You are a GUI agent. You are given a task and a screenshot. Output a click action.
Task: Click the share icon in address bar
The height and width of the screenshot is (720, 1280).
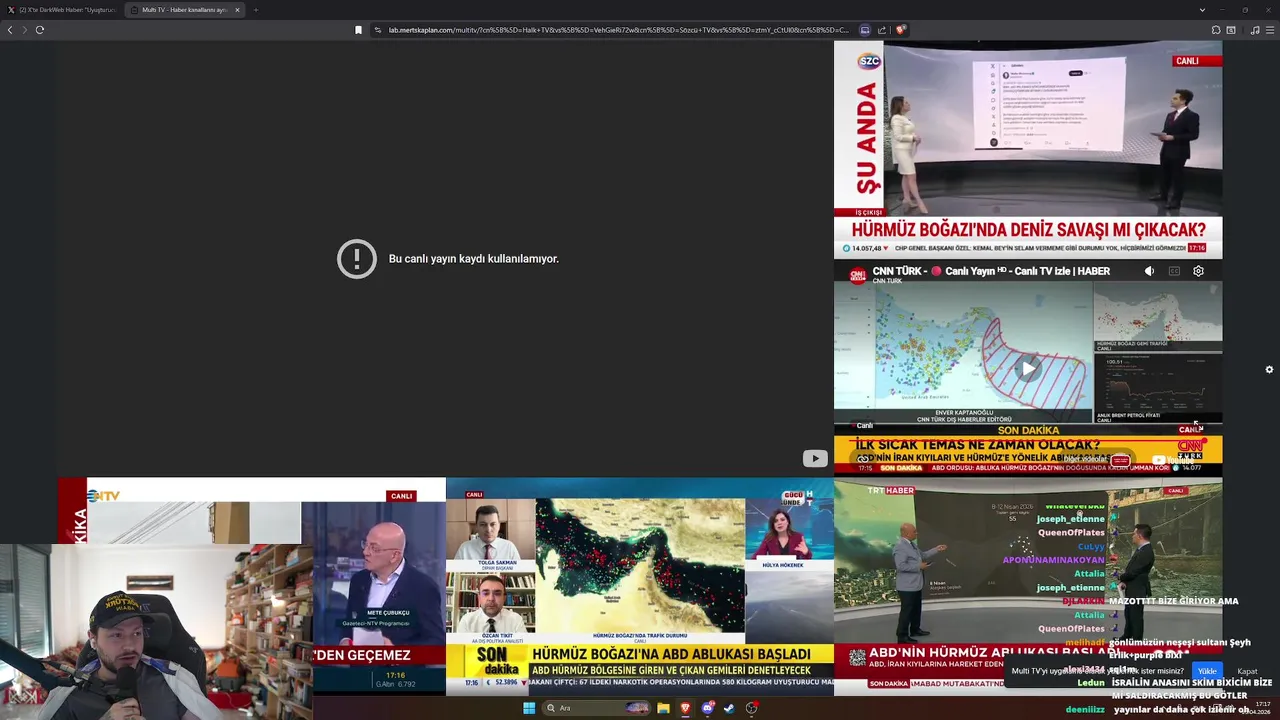point(882,30)
